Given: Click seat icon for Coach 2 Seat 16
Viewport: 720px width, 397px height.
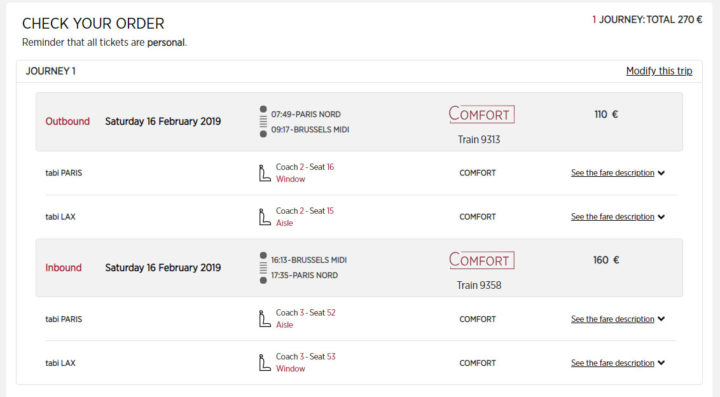Looking at the screenshot, I should point(264,173).
